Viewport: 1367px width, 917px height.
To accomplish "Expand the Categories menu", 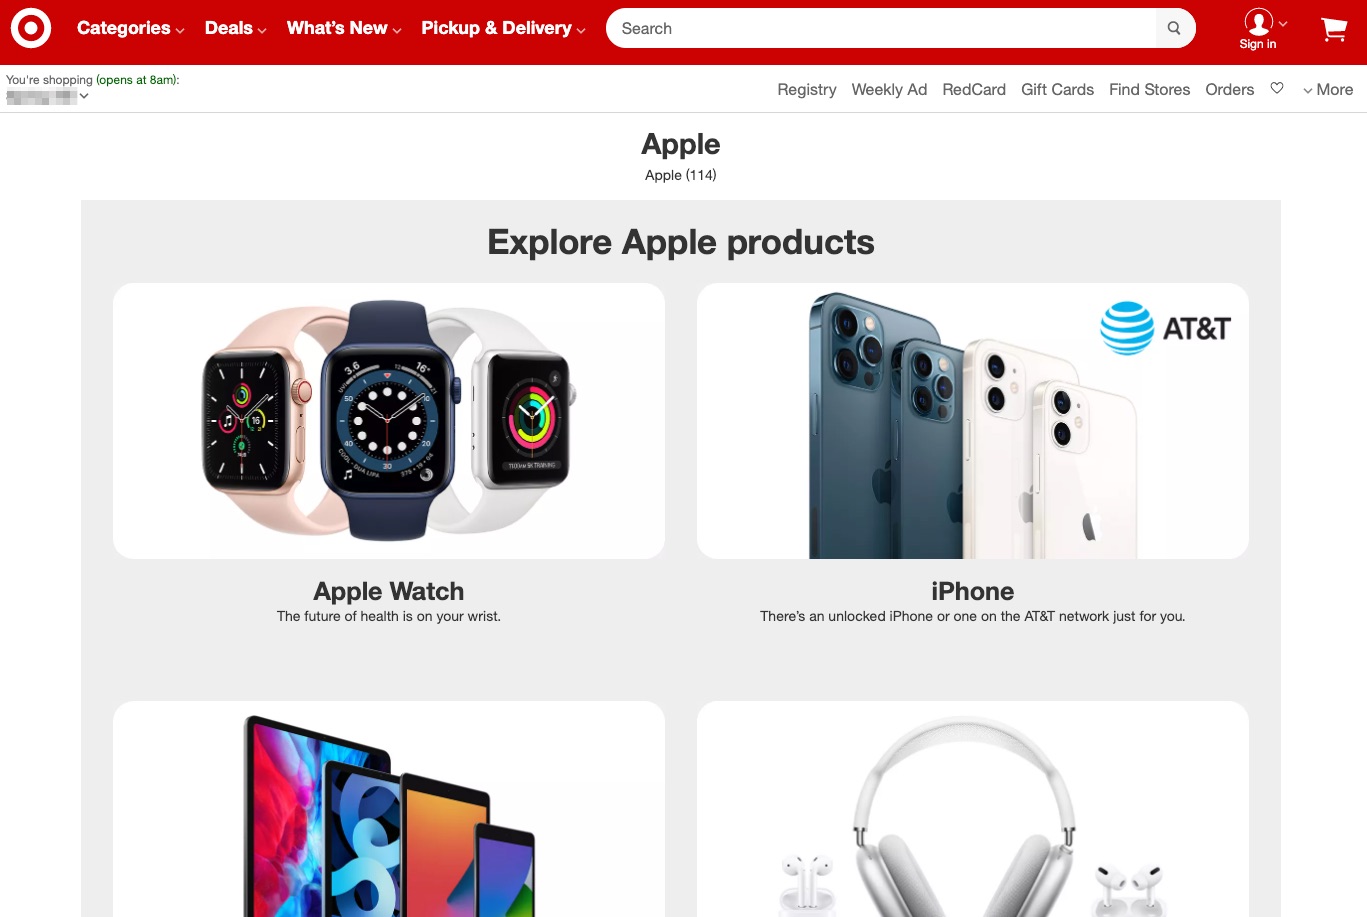I will coord(130,28).
